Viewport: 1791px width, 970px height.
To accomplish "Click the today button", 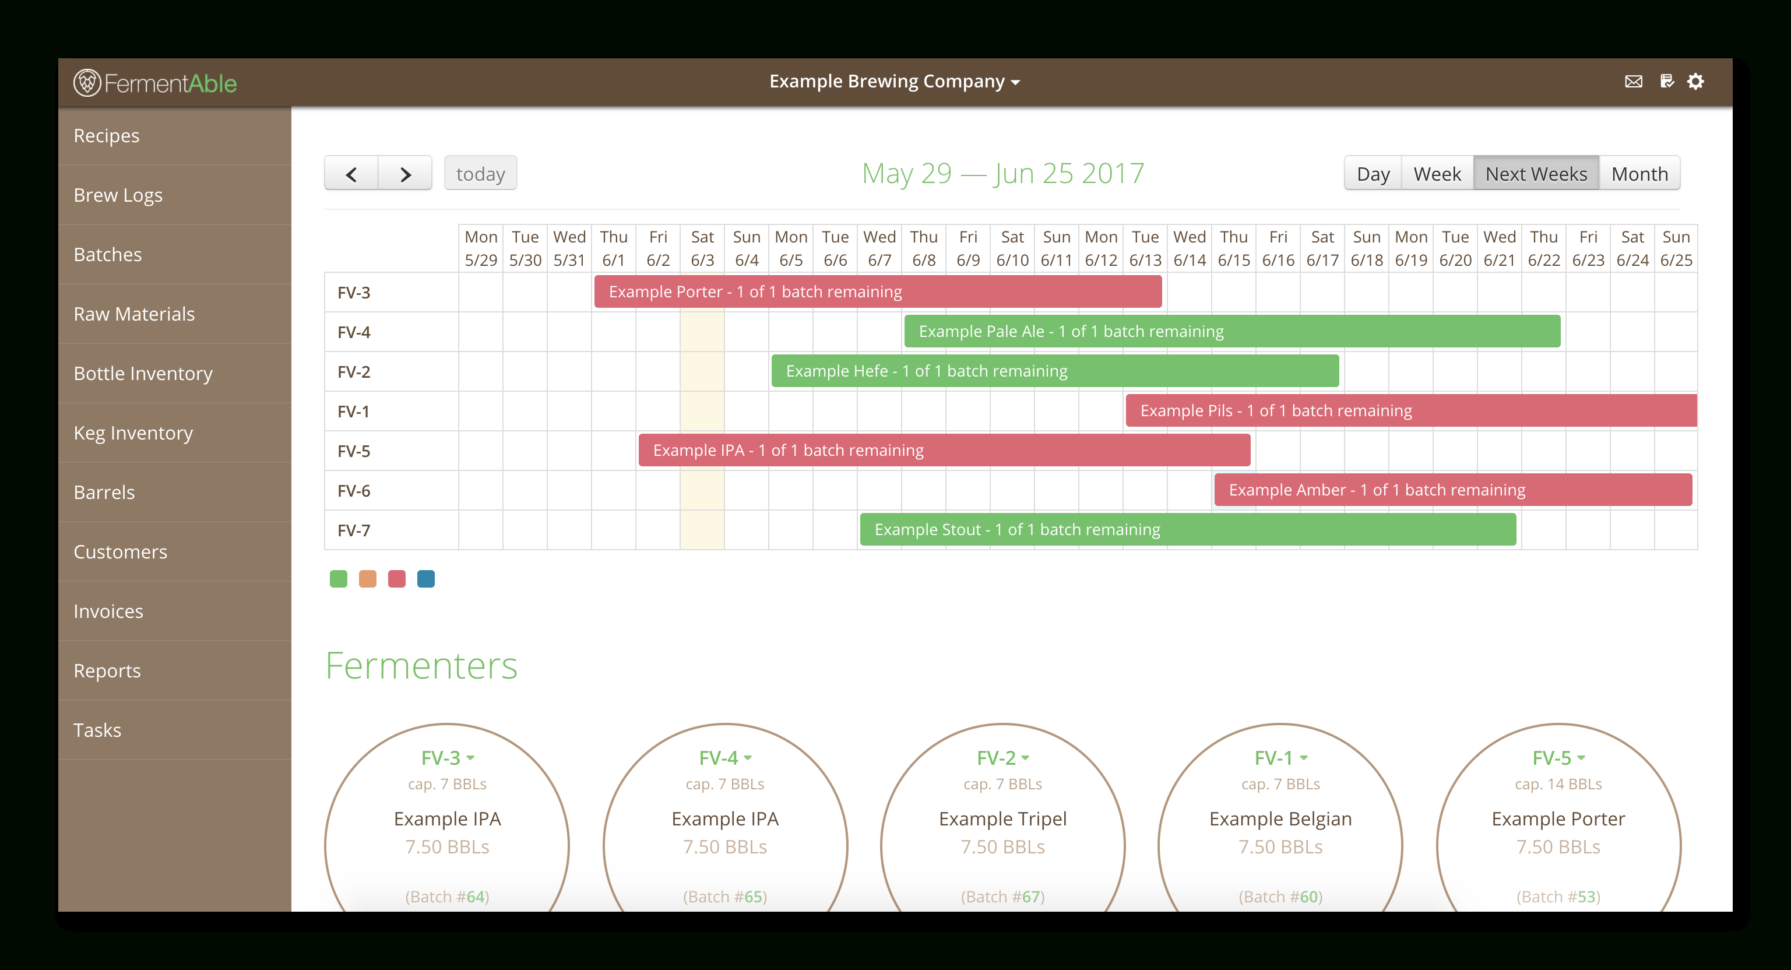I will point(480,173).
